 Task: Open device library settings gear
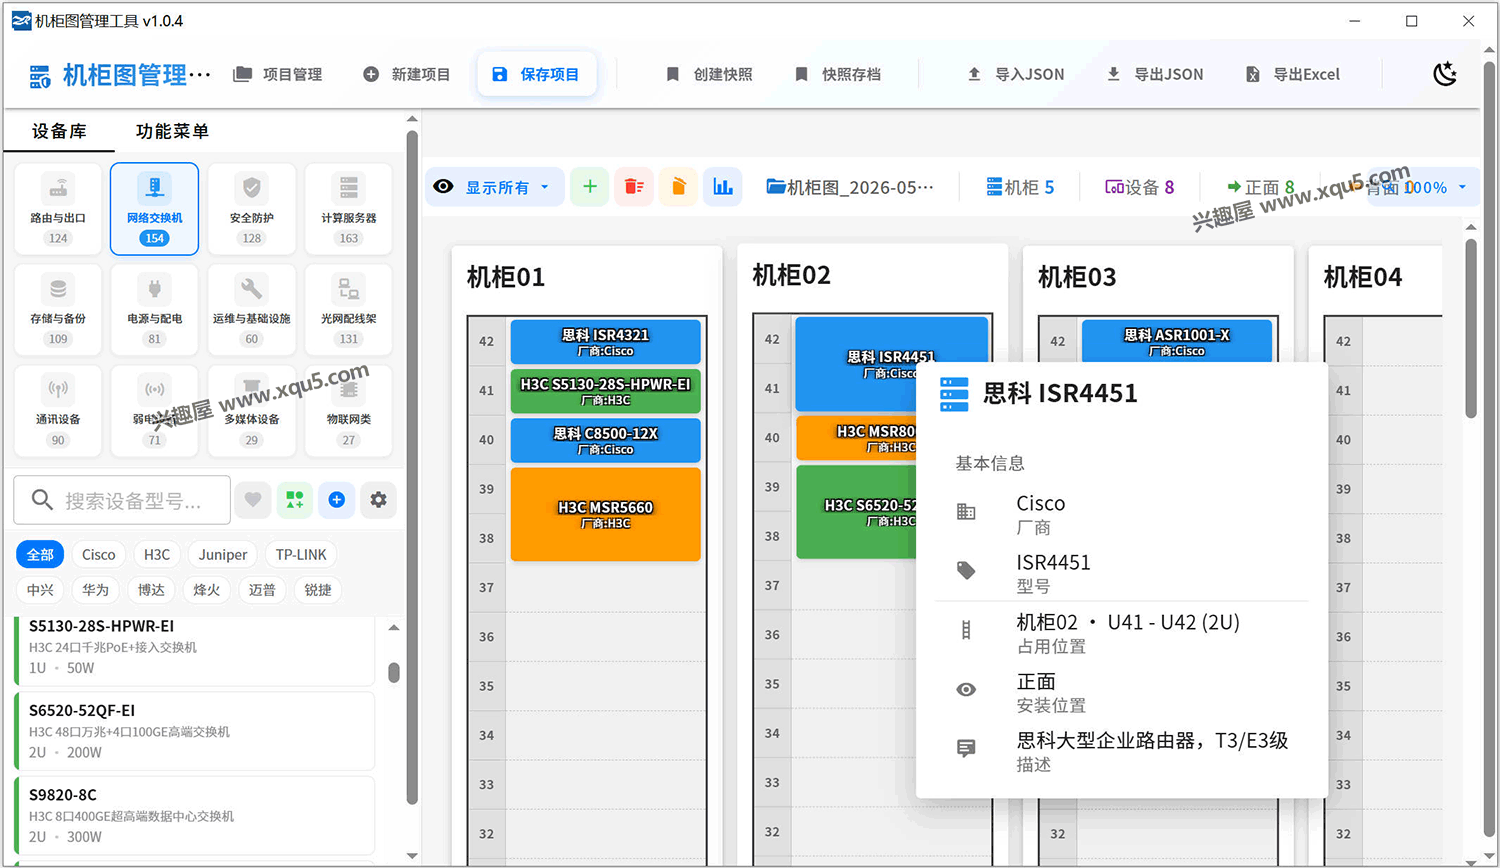pos(378,499)
